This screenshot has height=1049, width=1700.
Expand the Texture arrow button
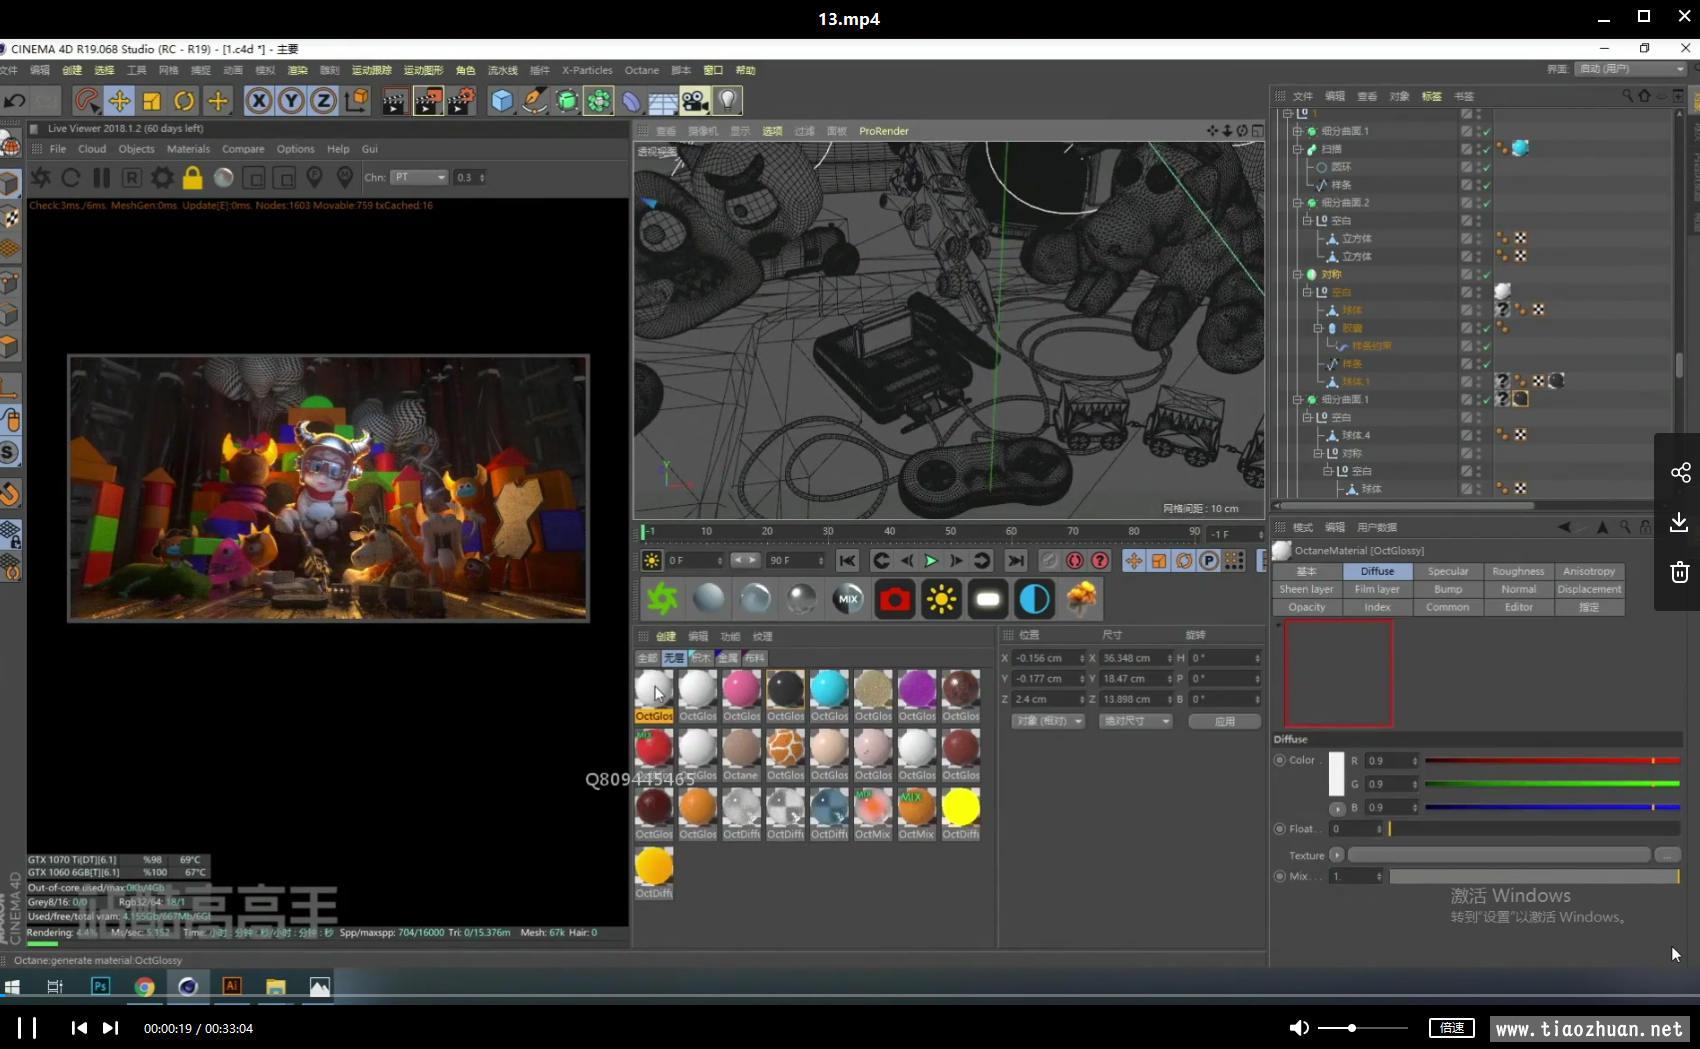pyautogui.click(x=1336, y=855)
